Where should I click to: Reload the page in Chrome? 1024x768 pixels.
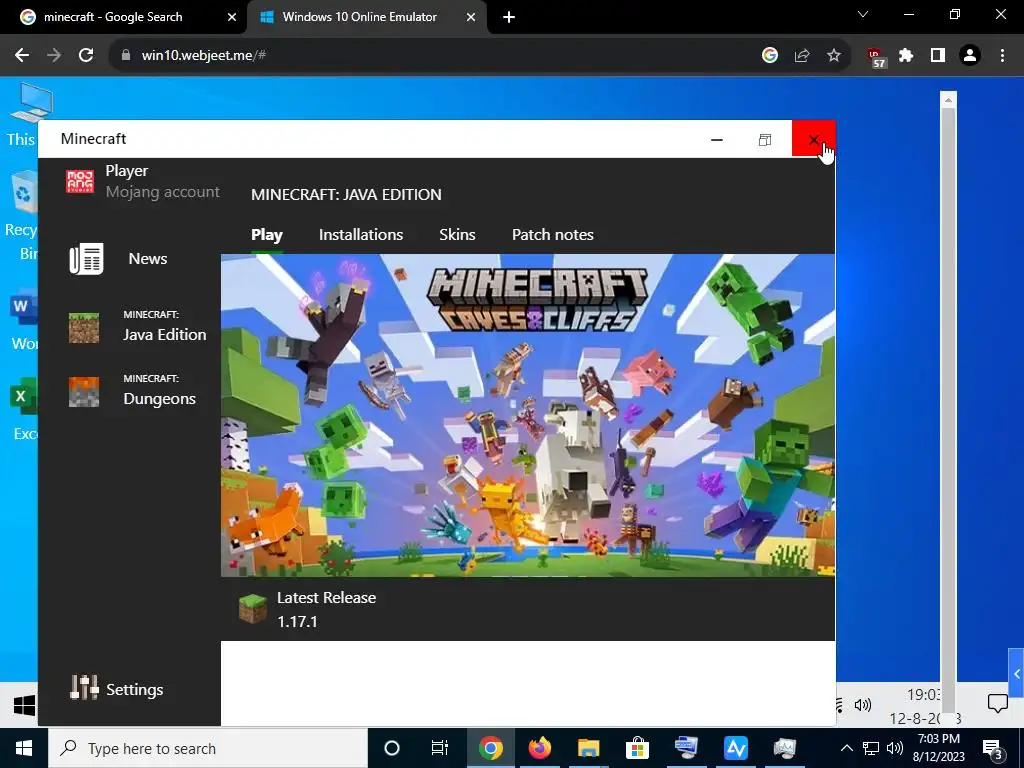86,56
